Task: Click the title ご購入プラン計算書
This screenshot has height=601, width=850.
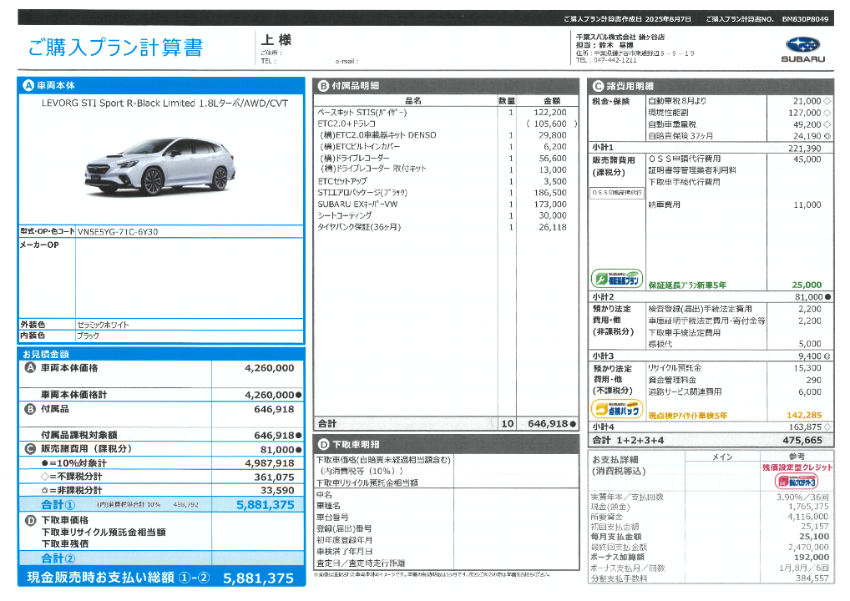Action: pyautogui.click(x=115, y=48)
